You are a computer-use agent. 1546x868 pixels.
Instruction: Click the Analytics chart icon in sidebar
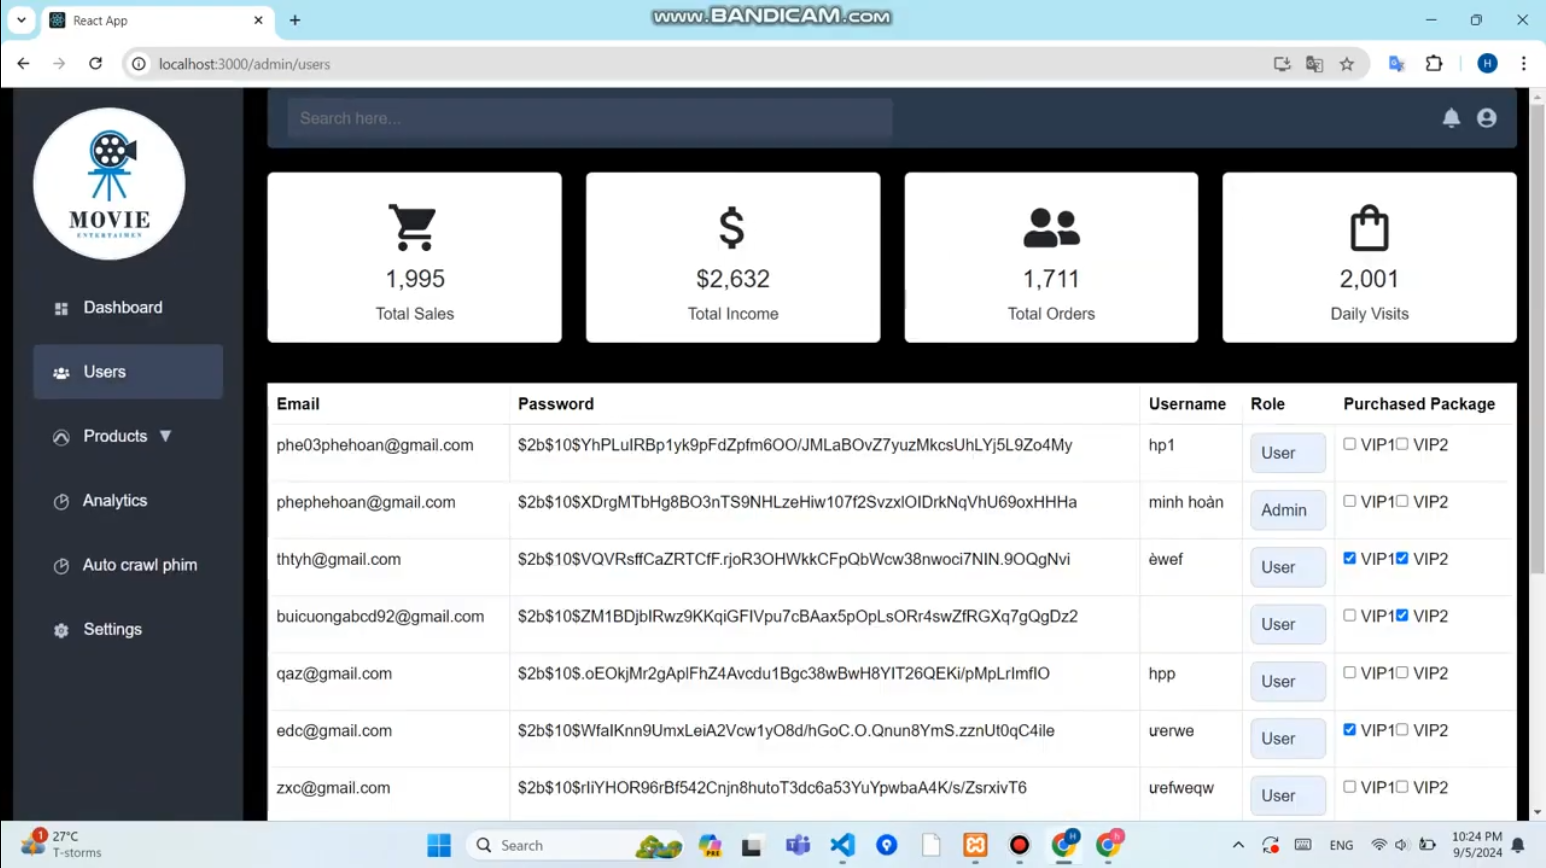point(61,501)
